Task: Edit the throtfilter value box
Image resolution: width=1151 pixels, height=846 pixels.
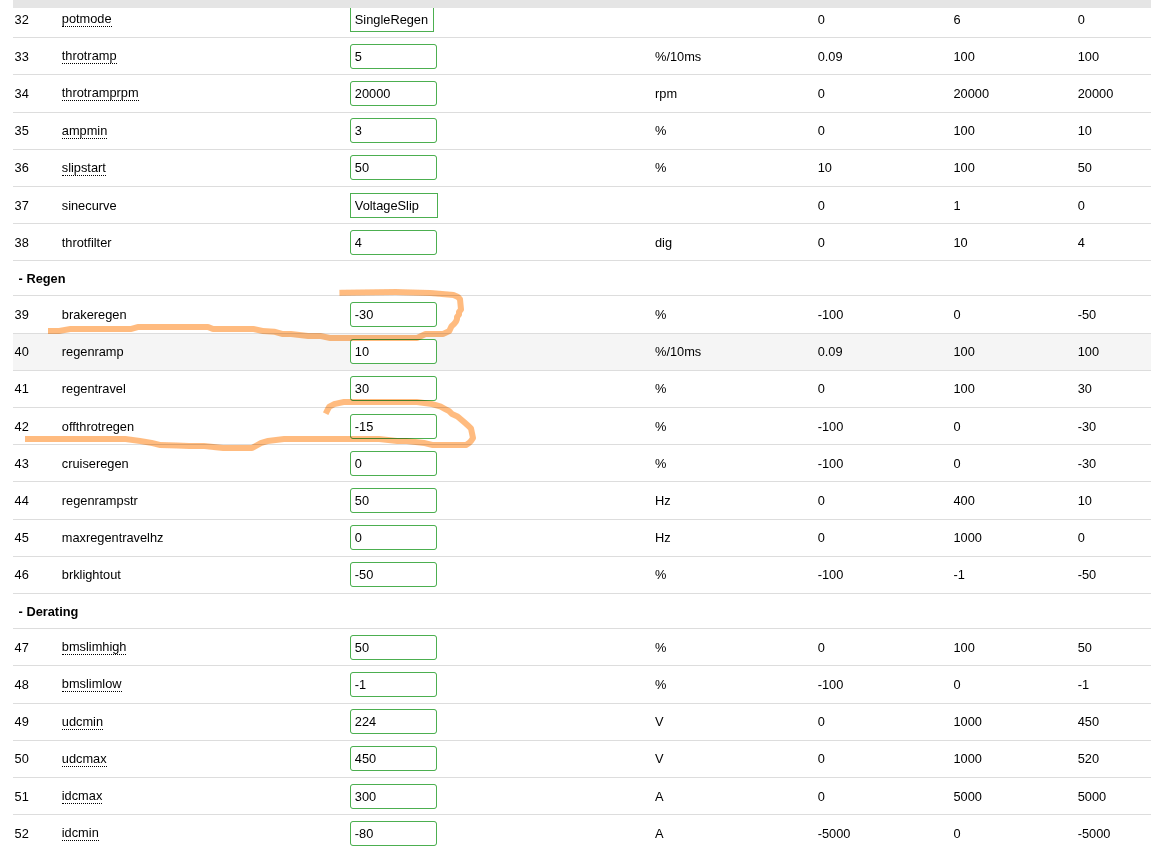Action: 393,242
